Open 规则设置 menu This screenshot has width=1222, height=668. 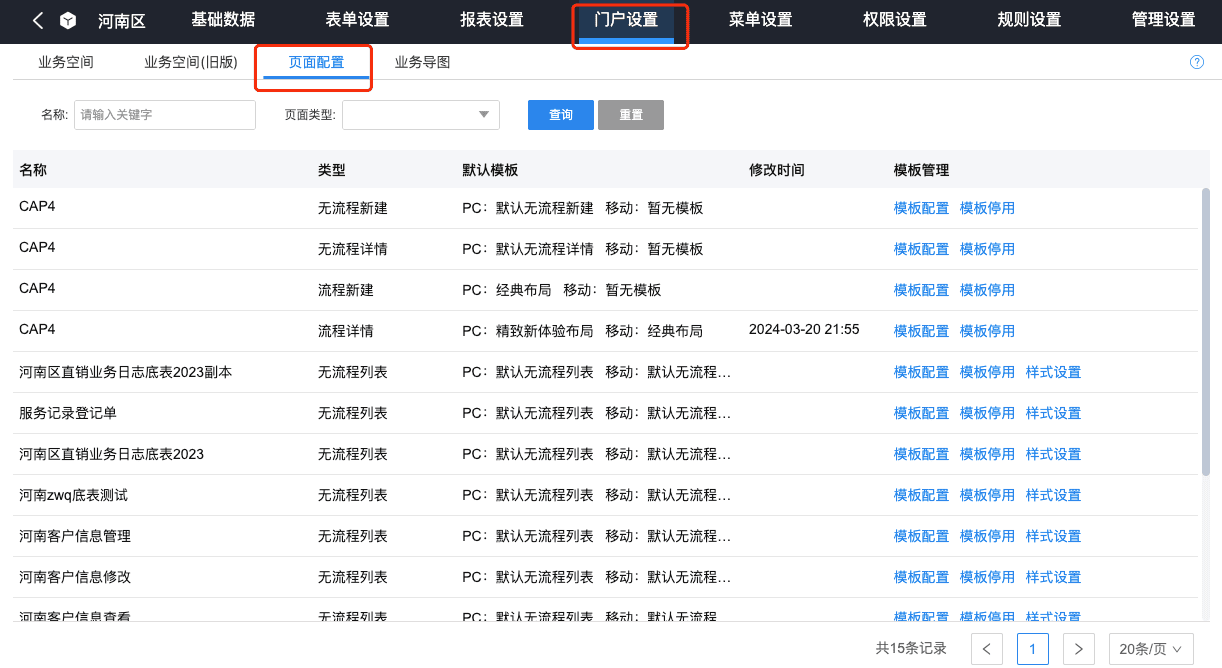[1029, 20]
